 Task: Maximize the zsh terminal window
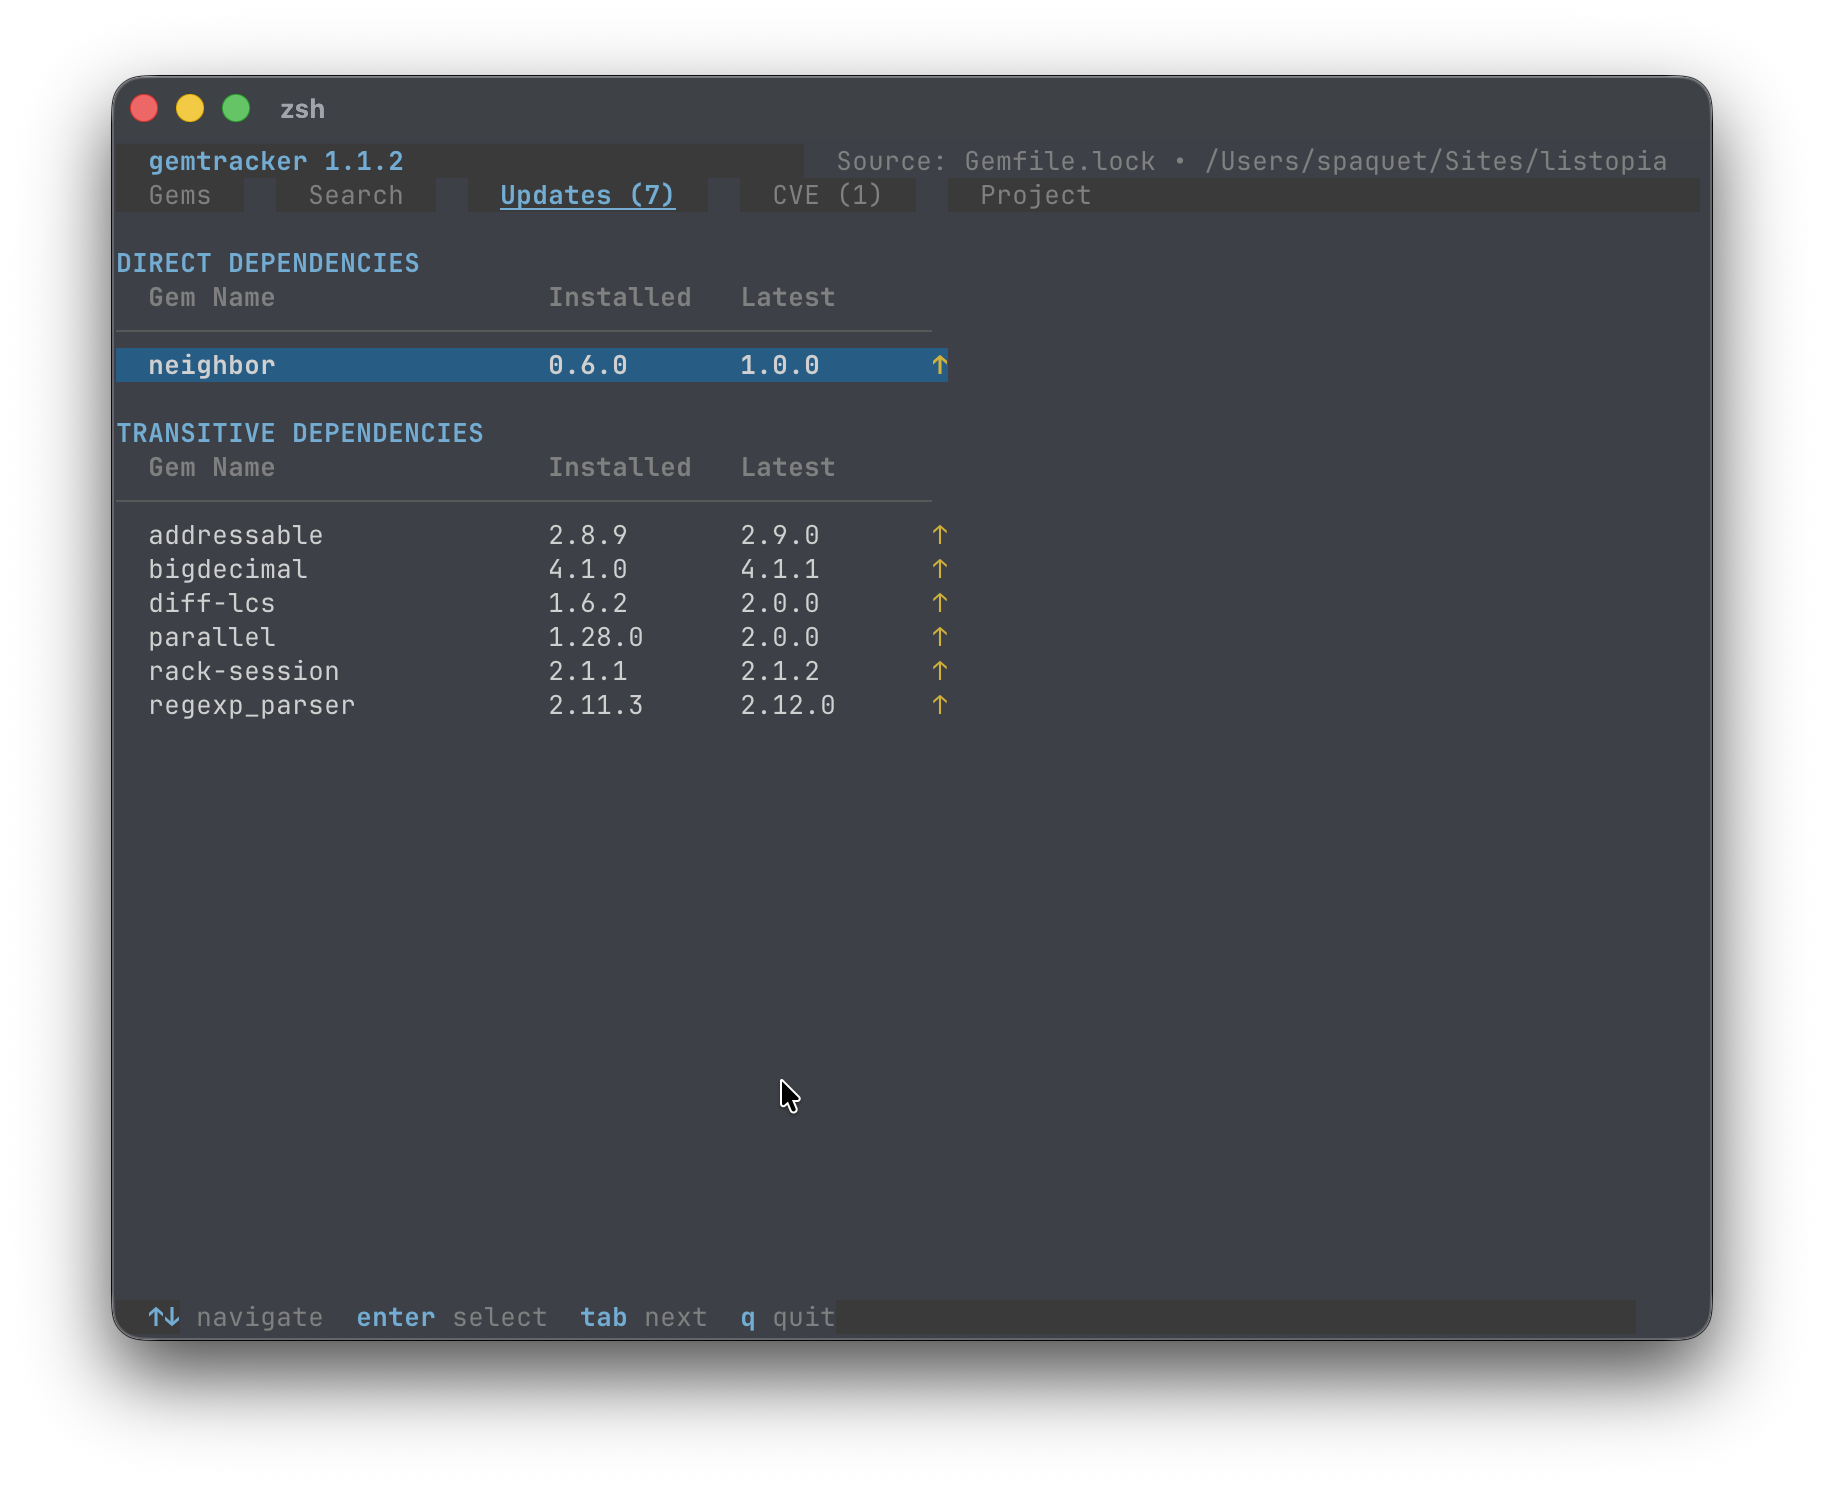236,108
